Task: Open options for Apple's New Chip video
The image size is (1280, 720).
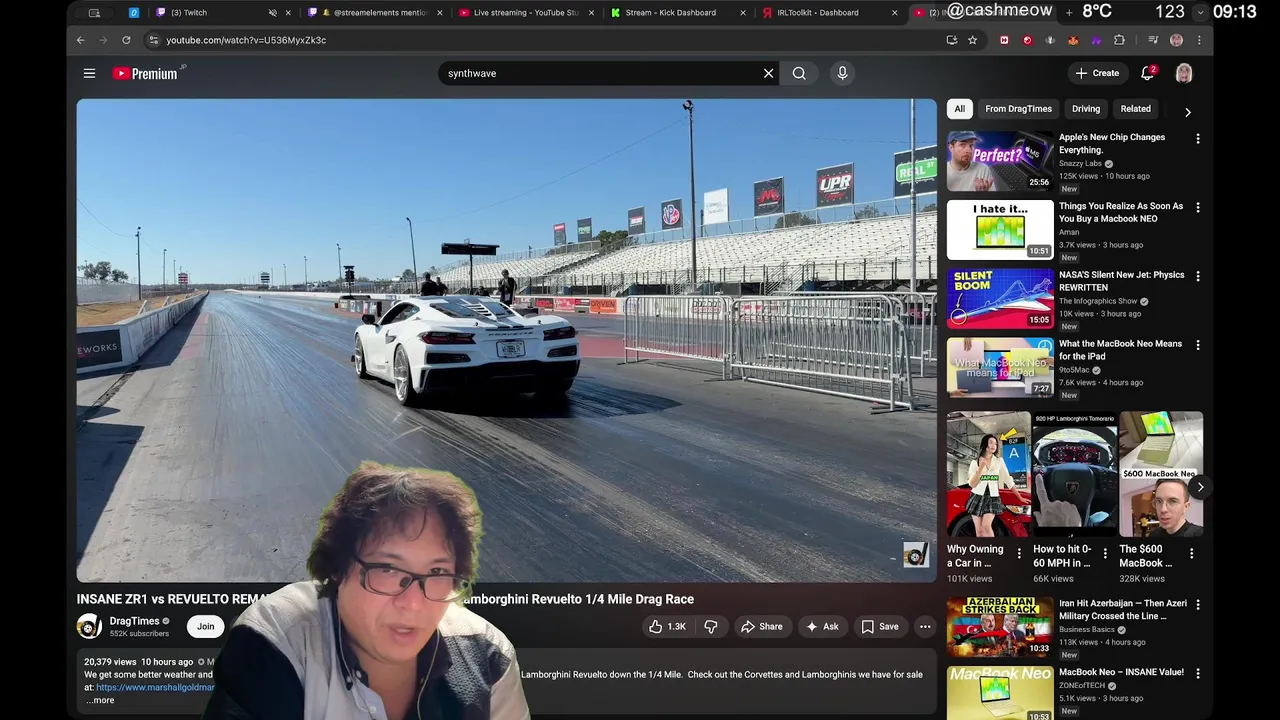Action: [1198, 139]
